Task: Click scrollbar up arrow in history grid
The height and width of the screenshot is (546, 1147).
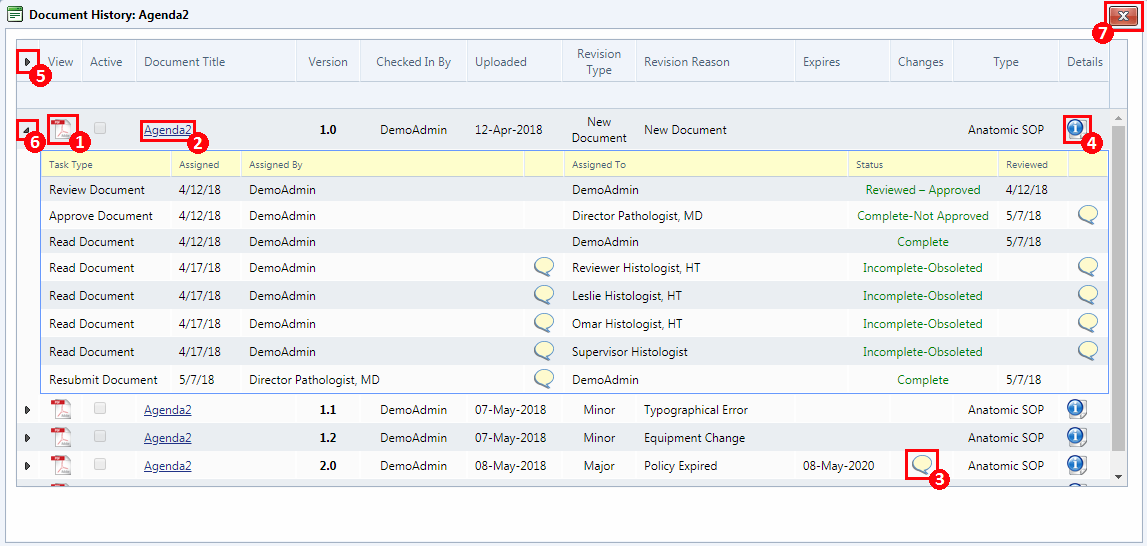Action: point(1117,118)
